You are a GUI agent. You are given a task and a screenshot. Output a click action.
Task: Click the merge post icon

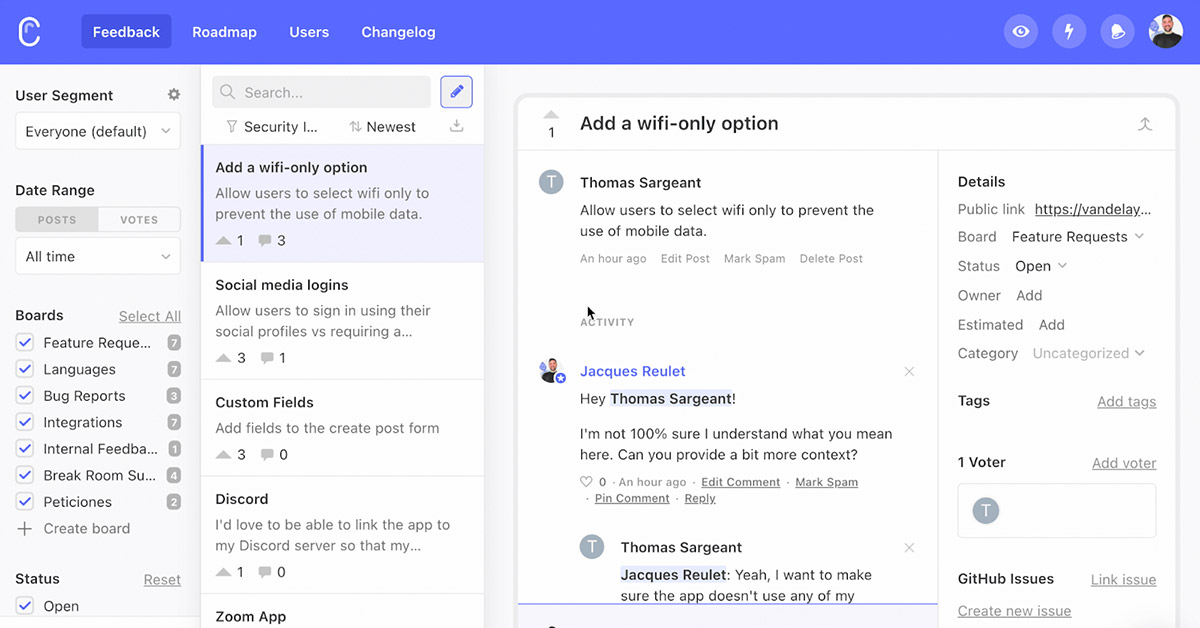[x=1145, y=124]
